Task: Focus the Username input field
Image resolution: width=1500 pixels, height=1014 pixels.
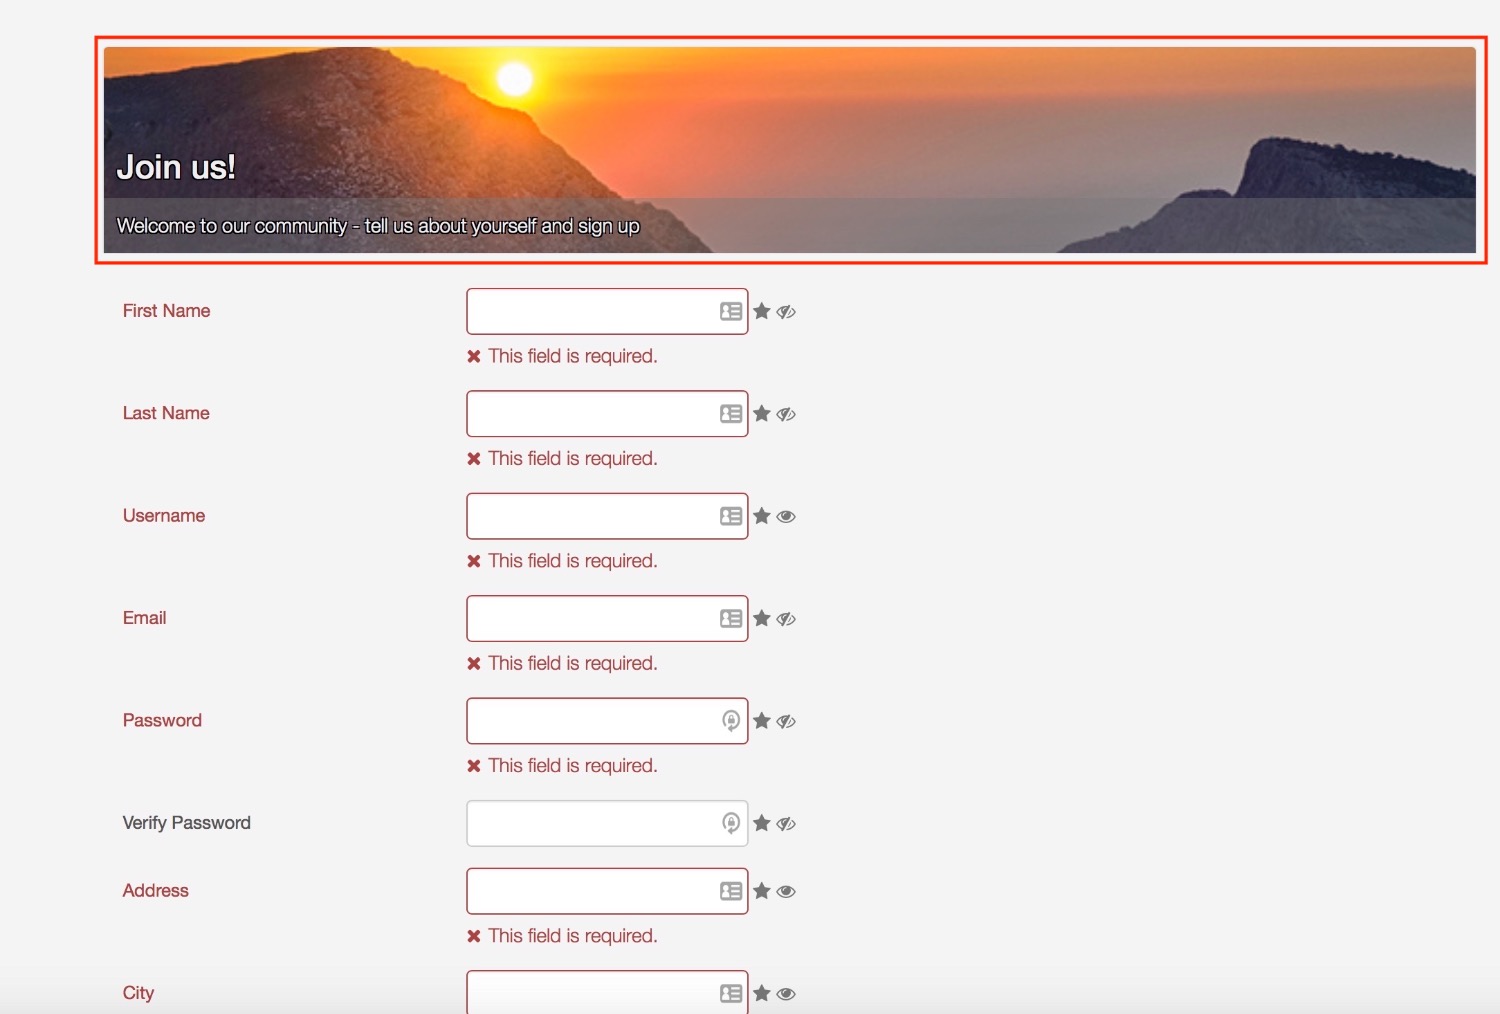Action: pos(607,516)
